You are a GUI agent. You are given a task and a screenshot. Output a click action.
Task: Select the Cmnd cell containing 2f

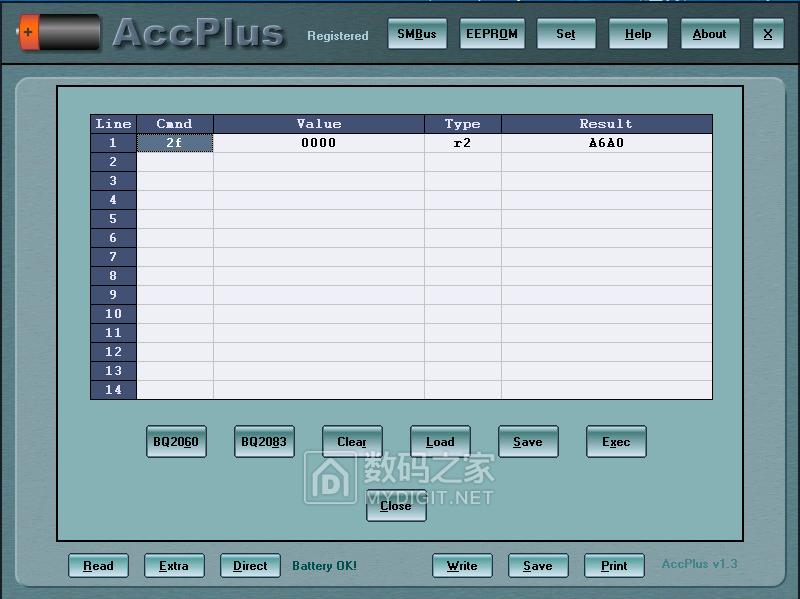coord(174,143)
